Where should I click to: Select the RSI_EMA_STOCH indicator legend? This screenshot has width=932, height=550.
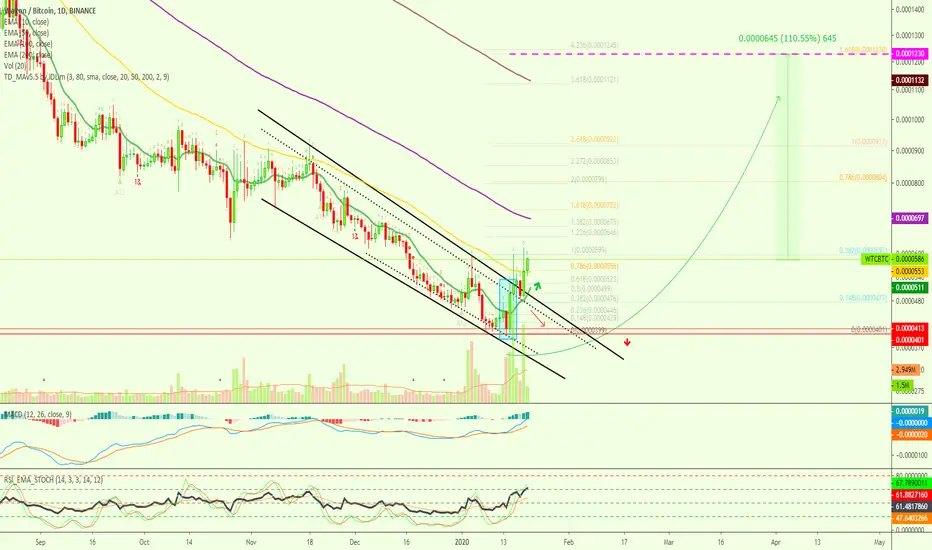53,479
